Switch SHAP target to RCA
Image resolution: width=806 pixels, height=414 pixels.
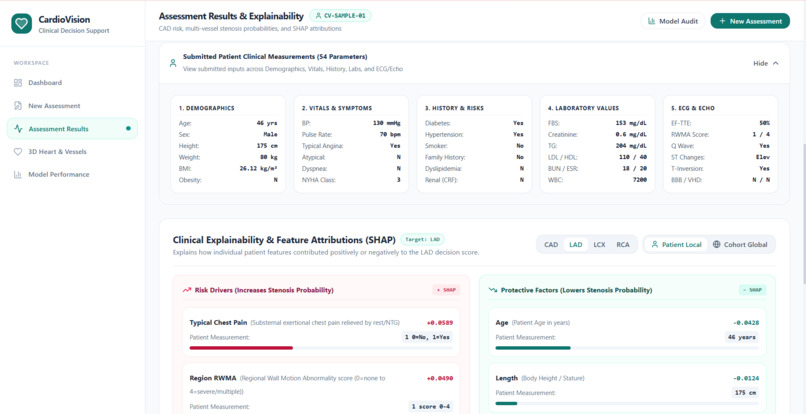tap(622, 245)
